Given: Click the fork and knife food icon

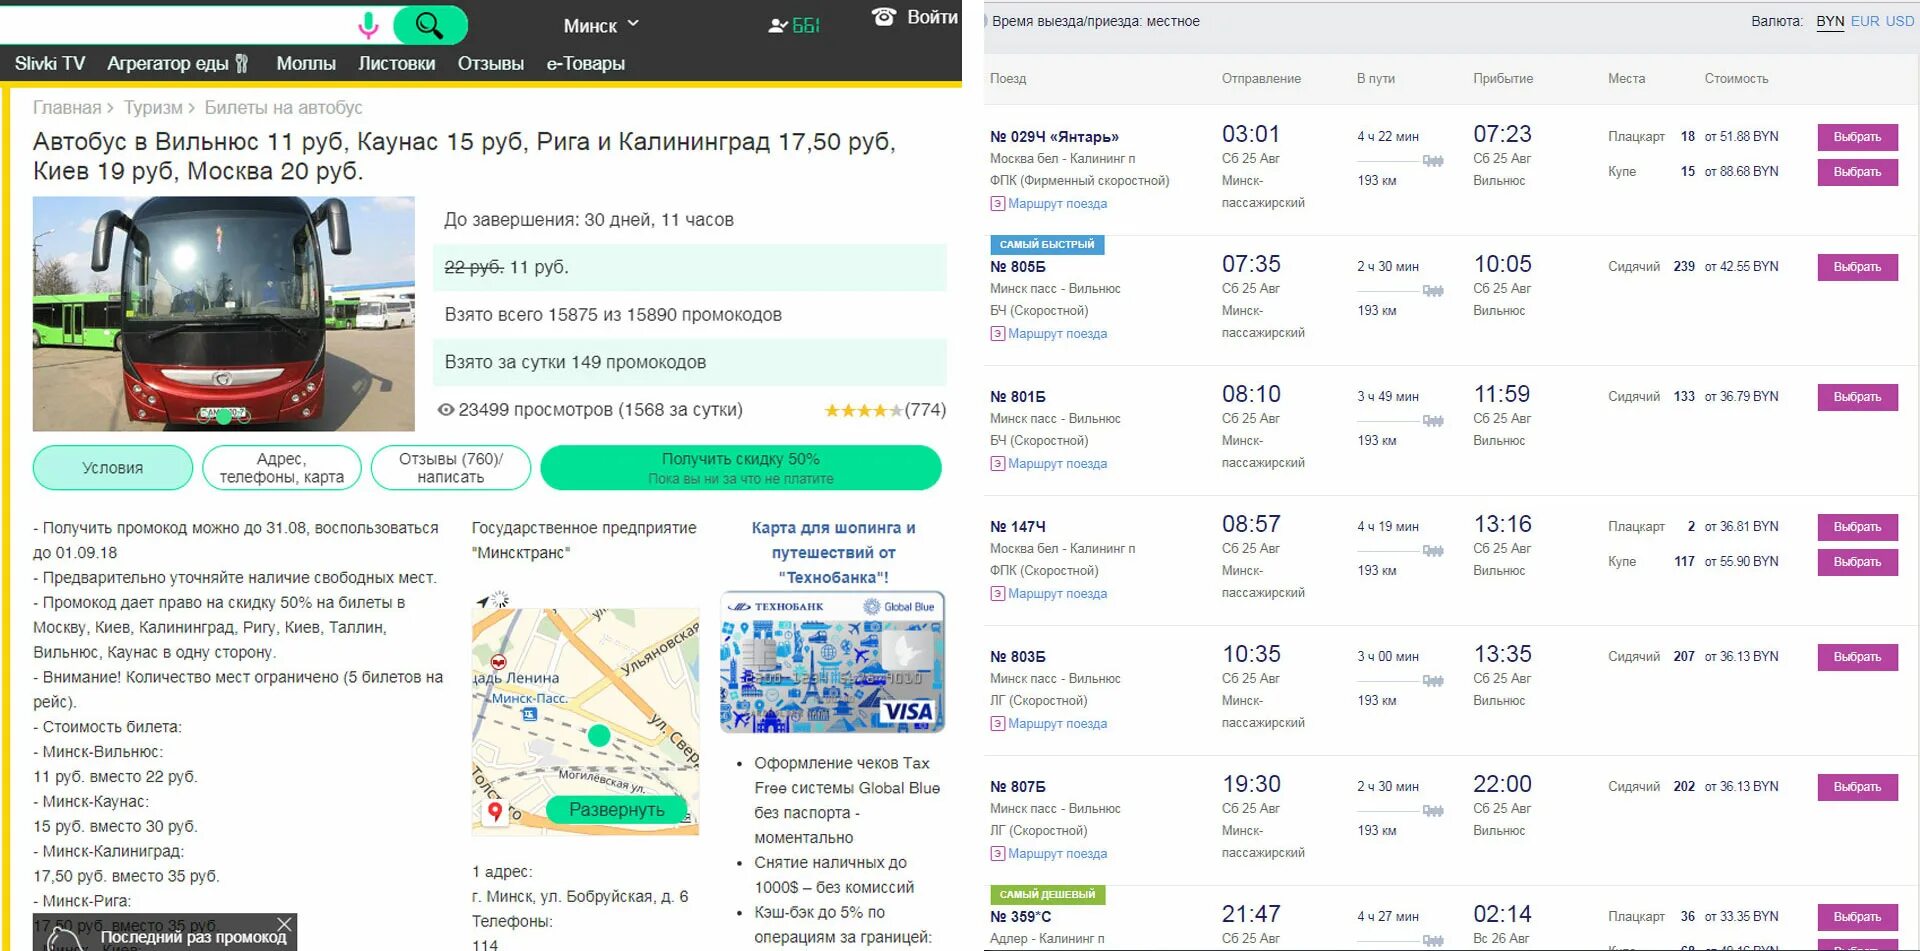Looking at the screenshot, I should tap(241, 64).
